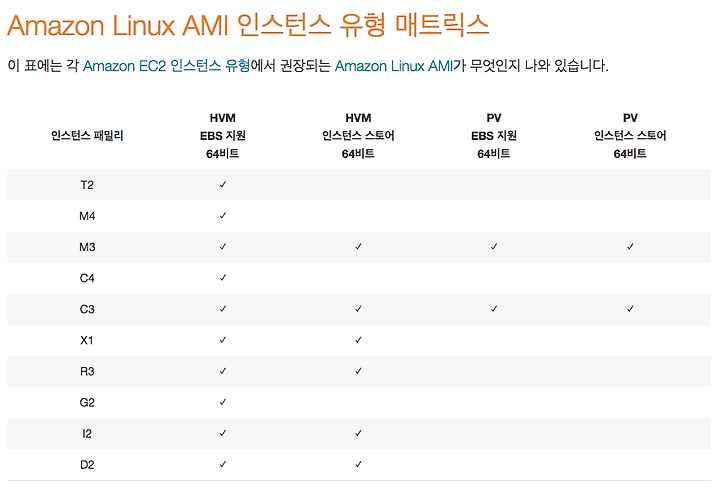The width and height of the screenshot is (720, 490).
Task: Click M3 PV EBS checkmark
Action: [494, 247]
